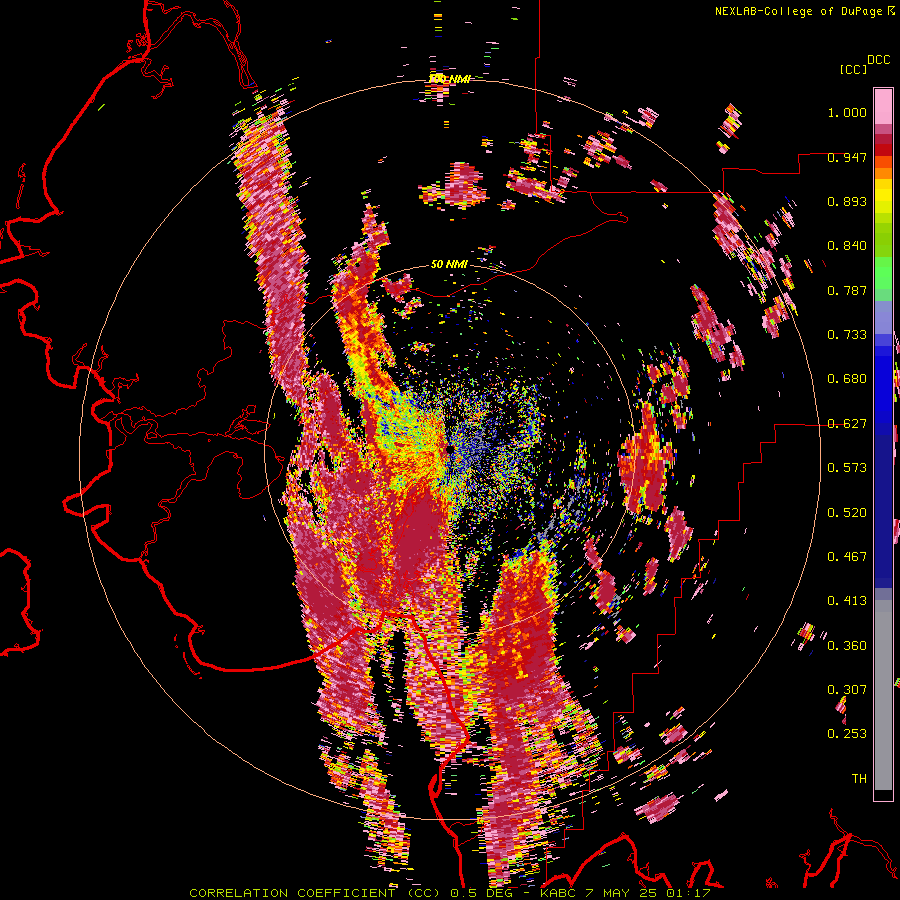Click the NEXLAB-College of DuPage title text
Viewport: 900px width, 900px height.
point(804,11)
